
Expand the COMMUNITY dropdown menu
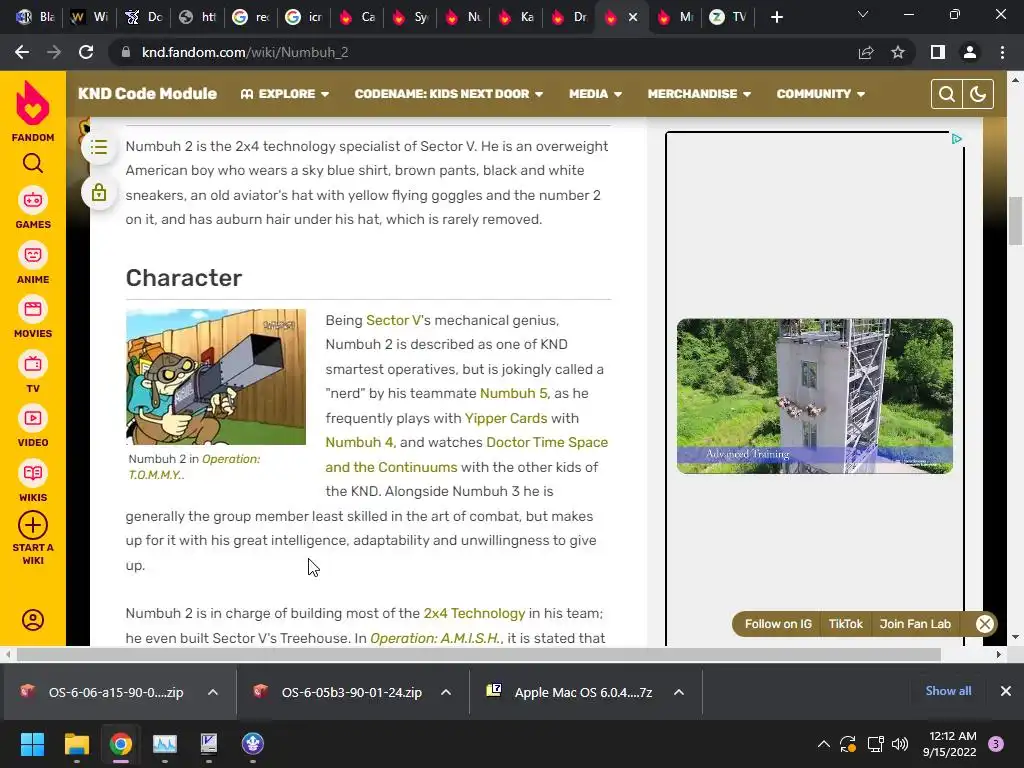pyautogui.click(x=821, y=94)
